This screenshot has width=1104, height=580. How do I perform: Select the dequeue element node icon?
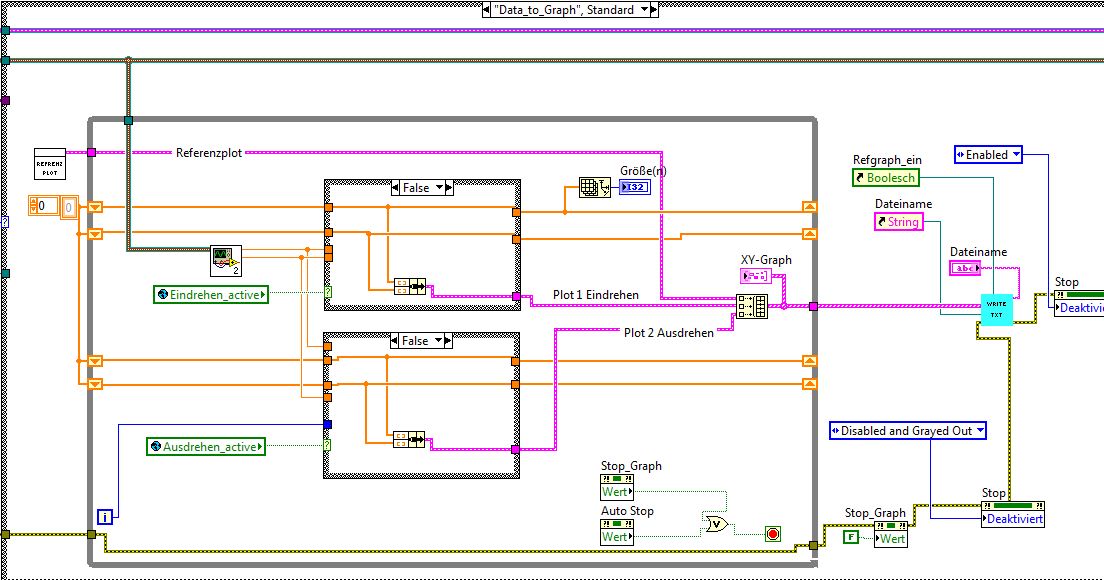pos(226,260)
